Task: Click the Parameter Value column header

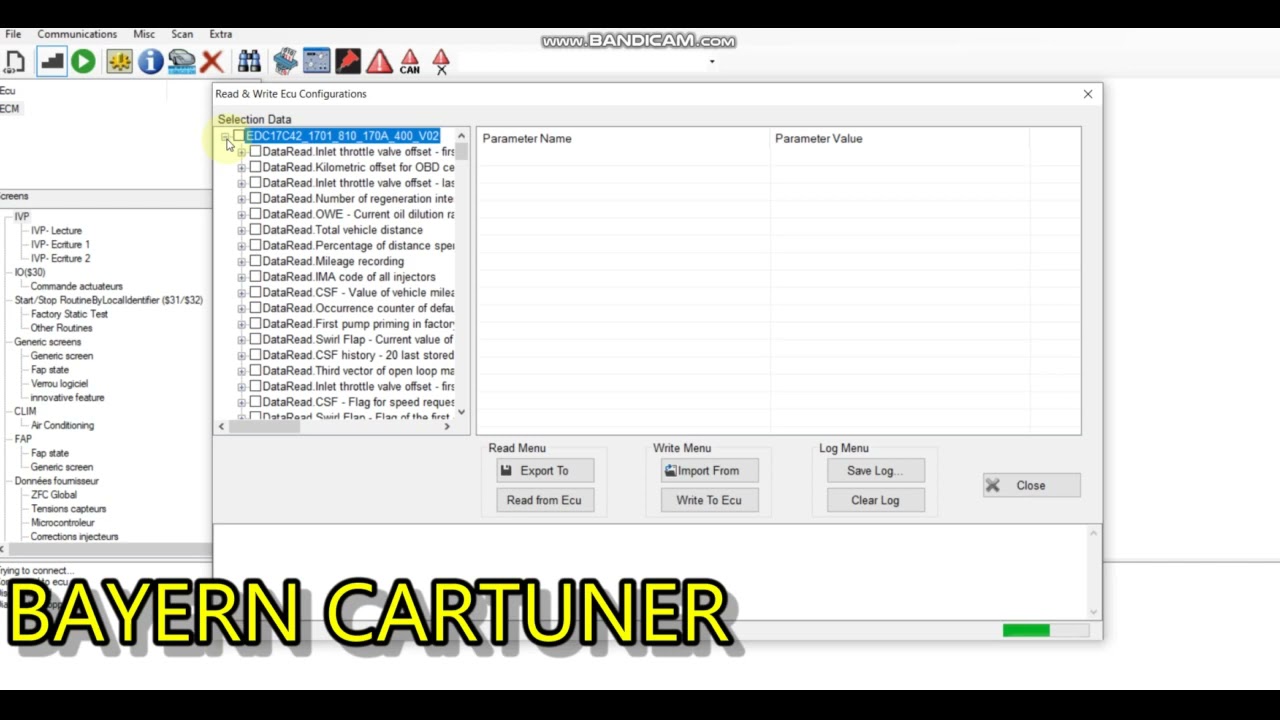Action: 900,139
